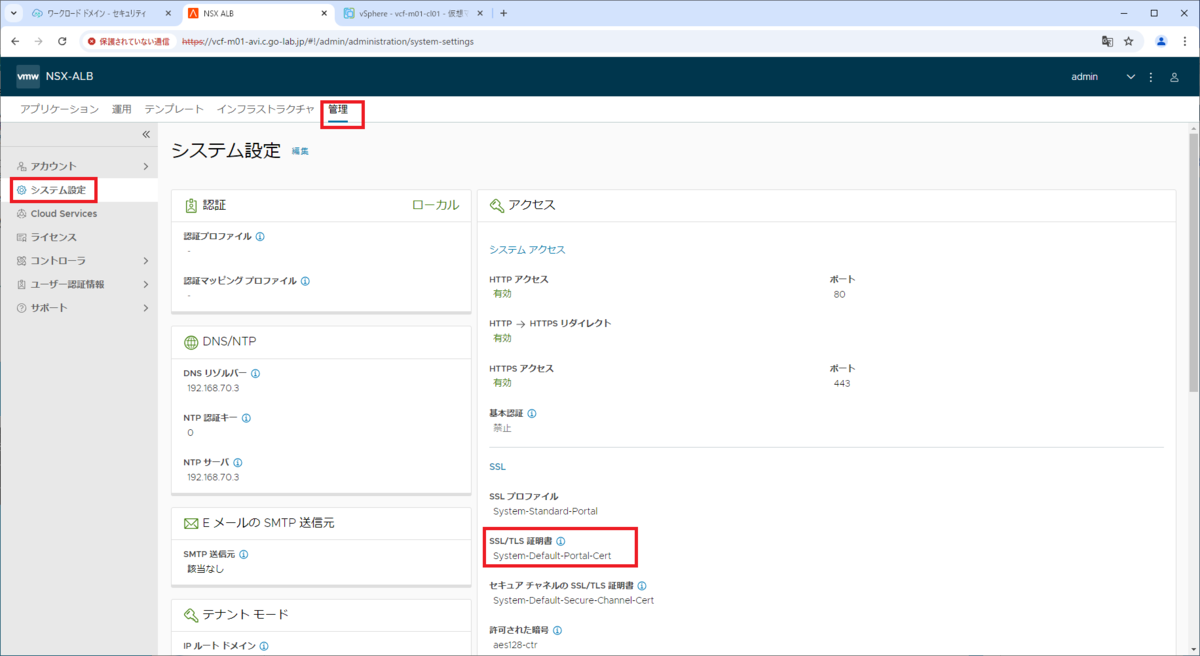Expand the admin account dropdown chevron

(1131, 77)
